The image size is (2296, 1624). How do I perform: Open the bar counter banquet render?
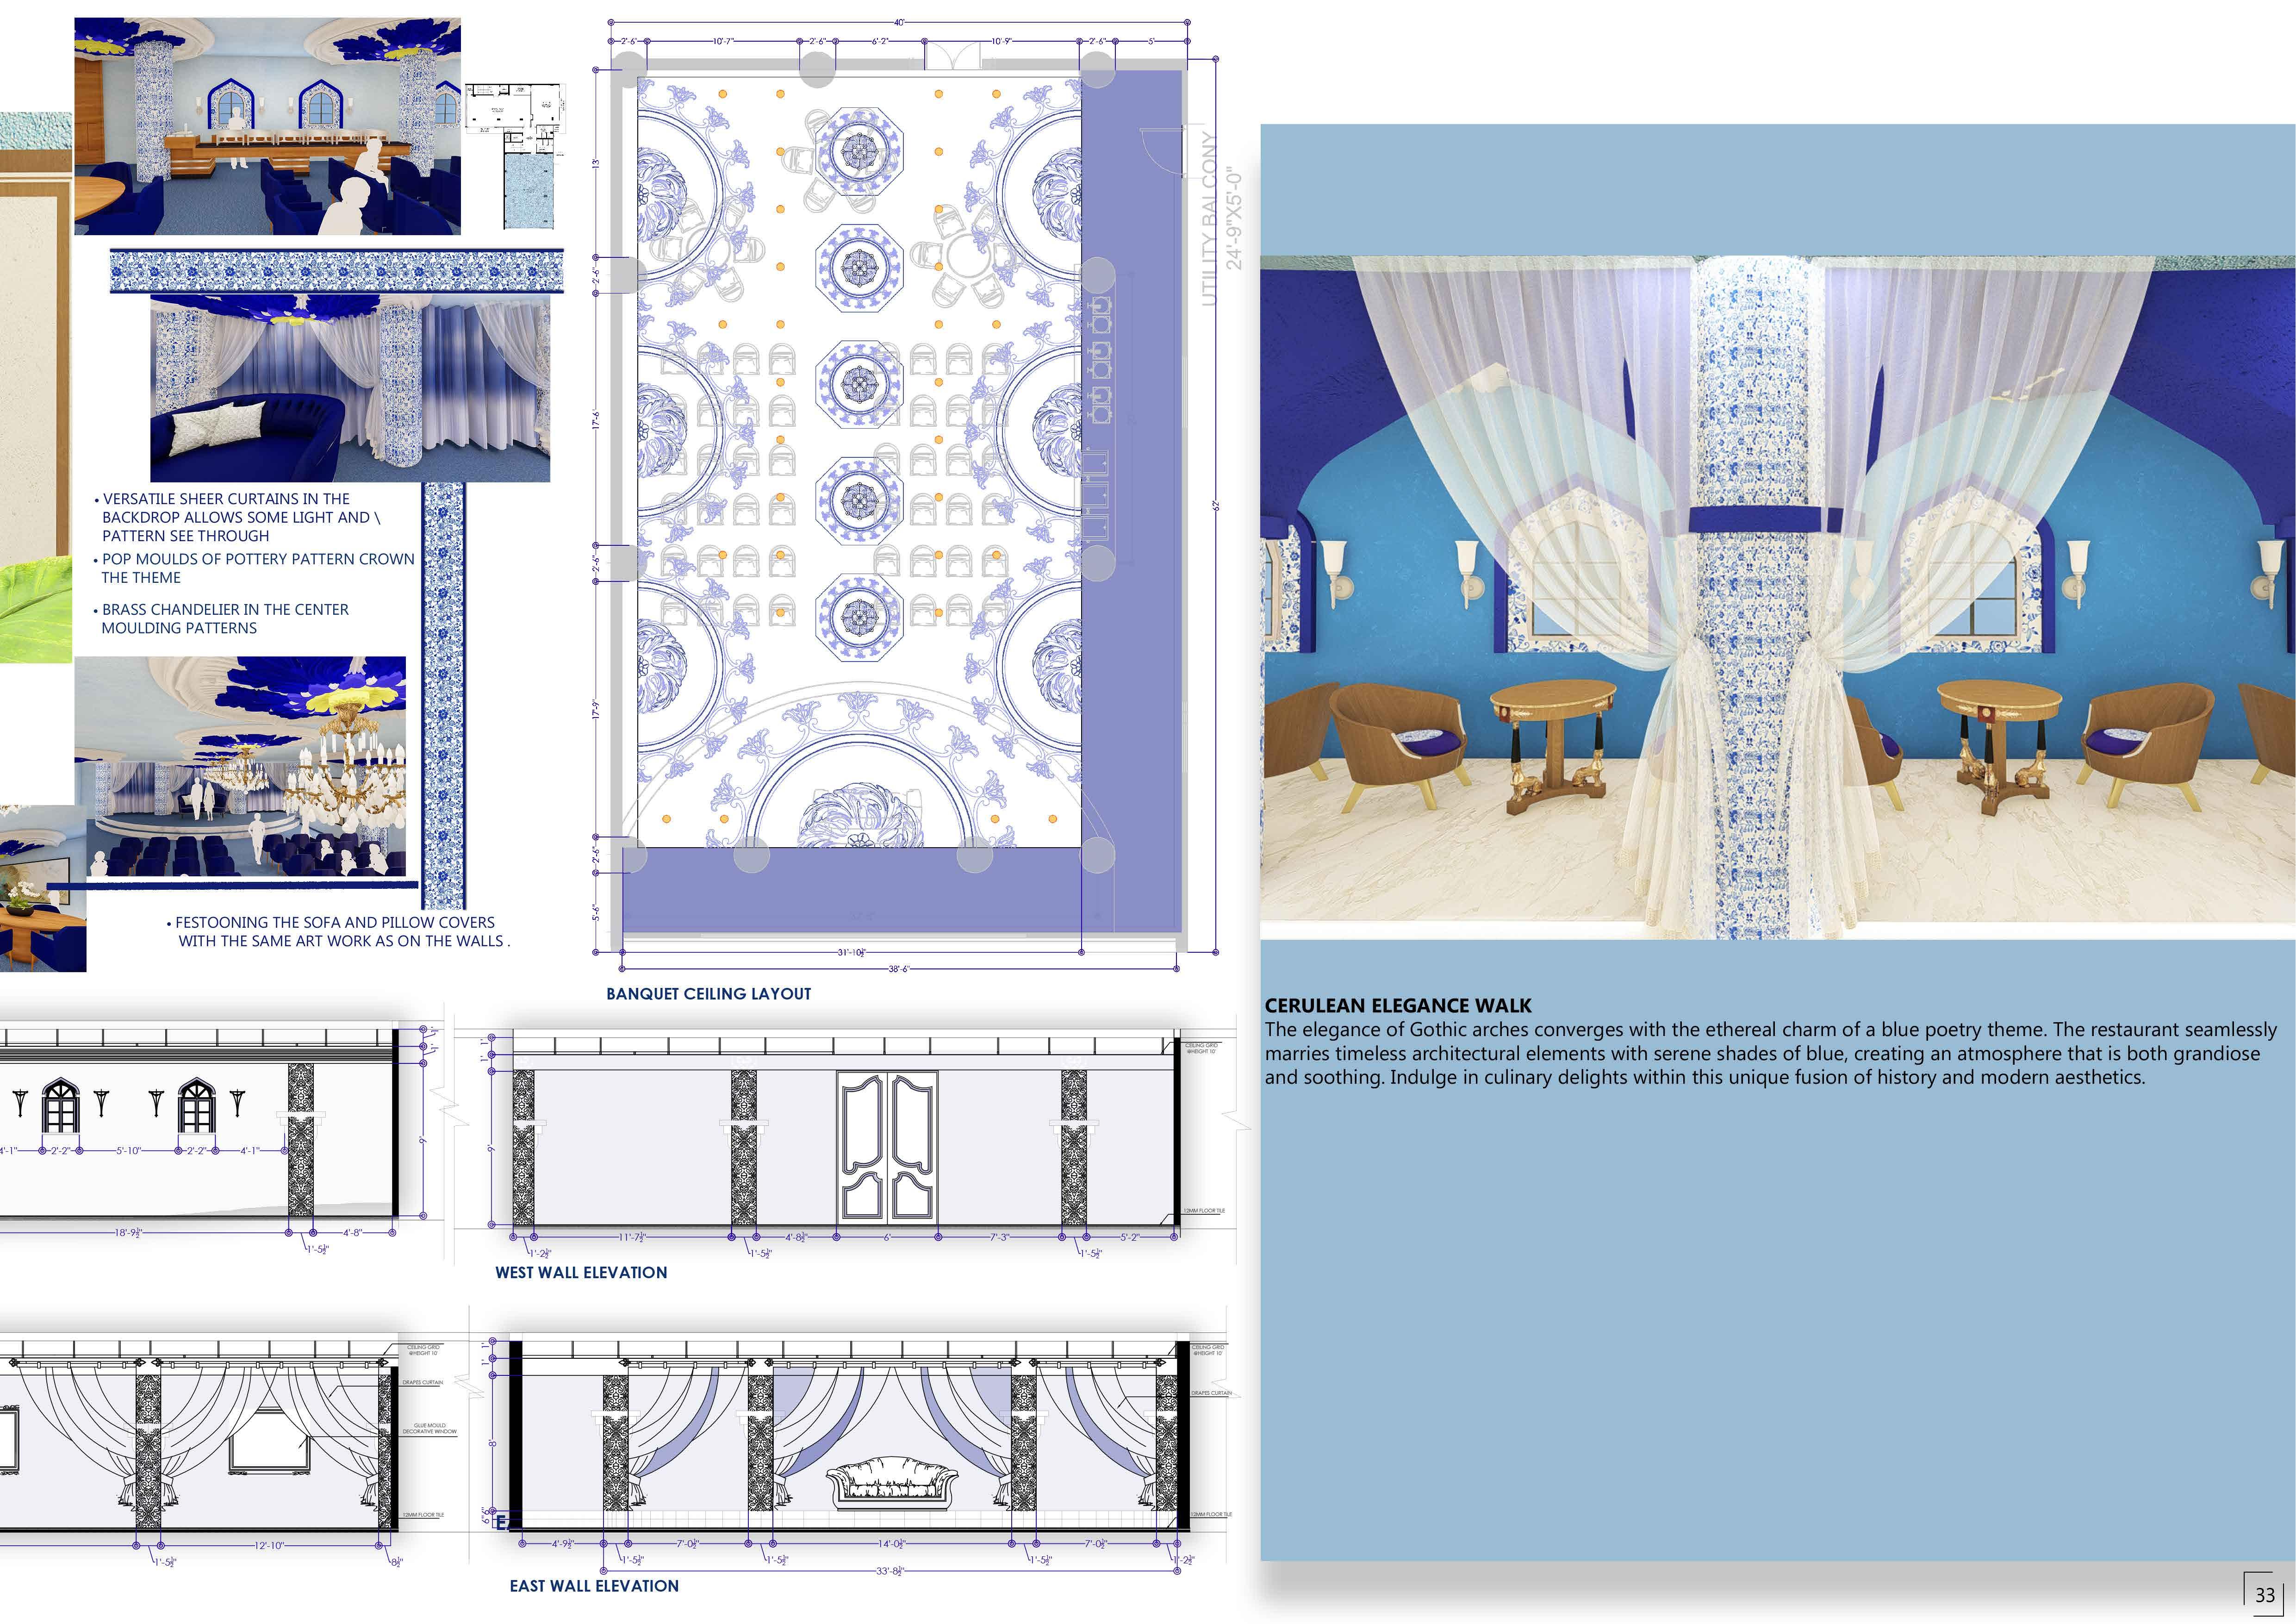pyautogui.click(x=267, y=126)
